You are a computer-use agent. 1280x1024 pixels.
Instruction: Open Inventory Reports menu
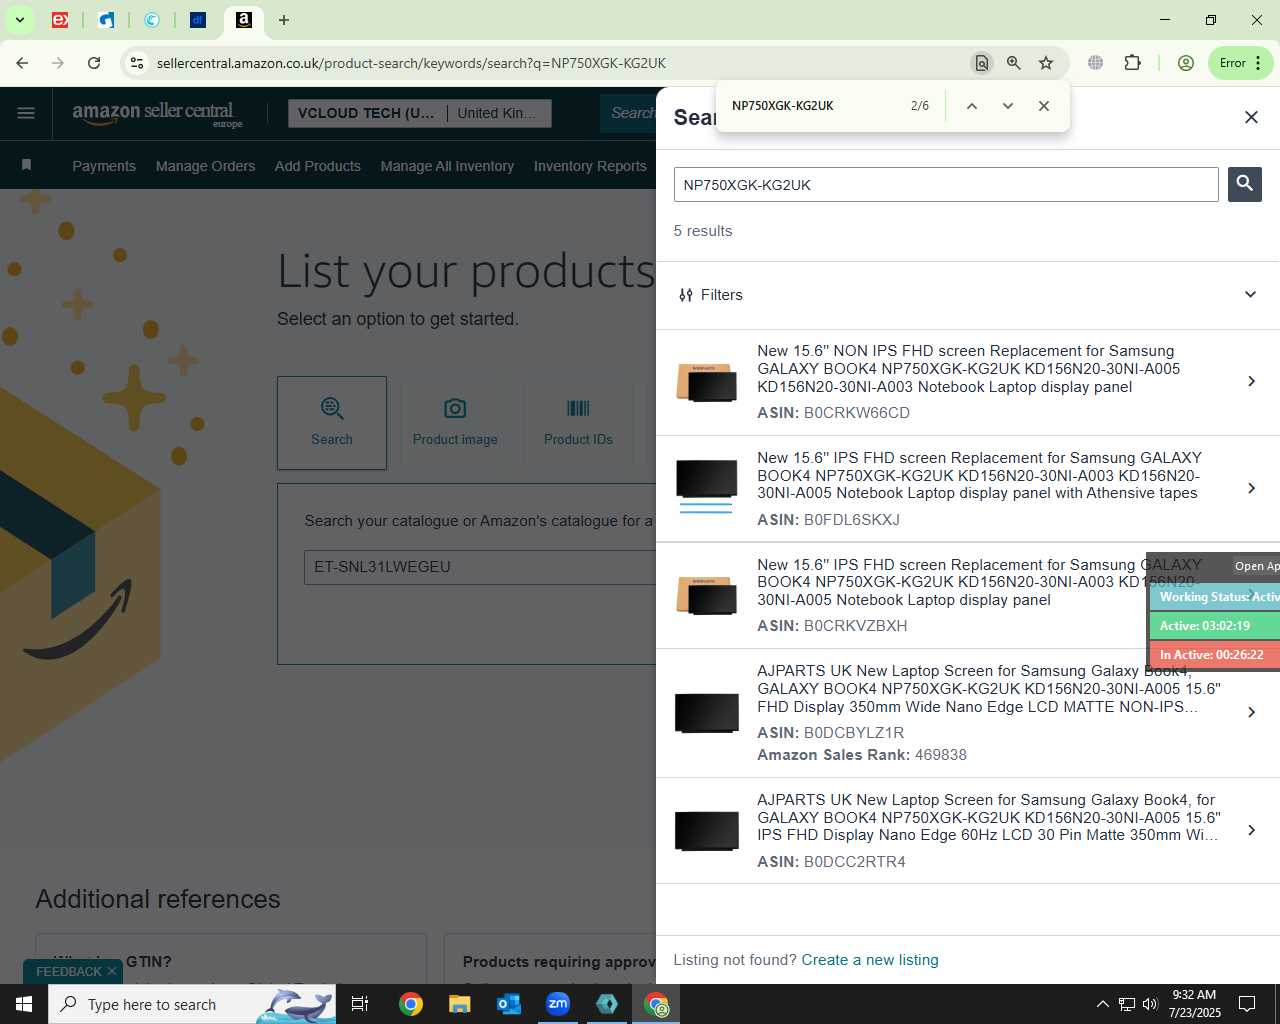[x=590, y=166]
